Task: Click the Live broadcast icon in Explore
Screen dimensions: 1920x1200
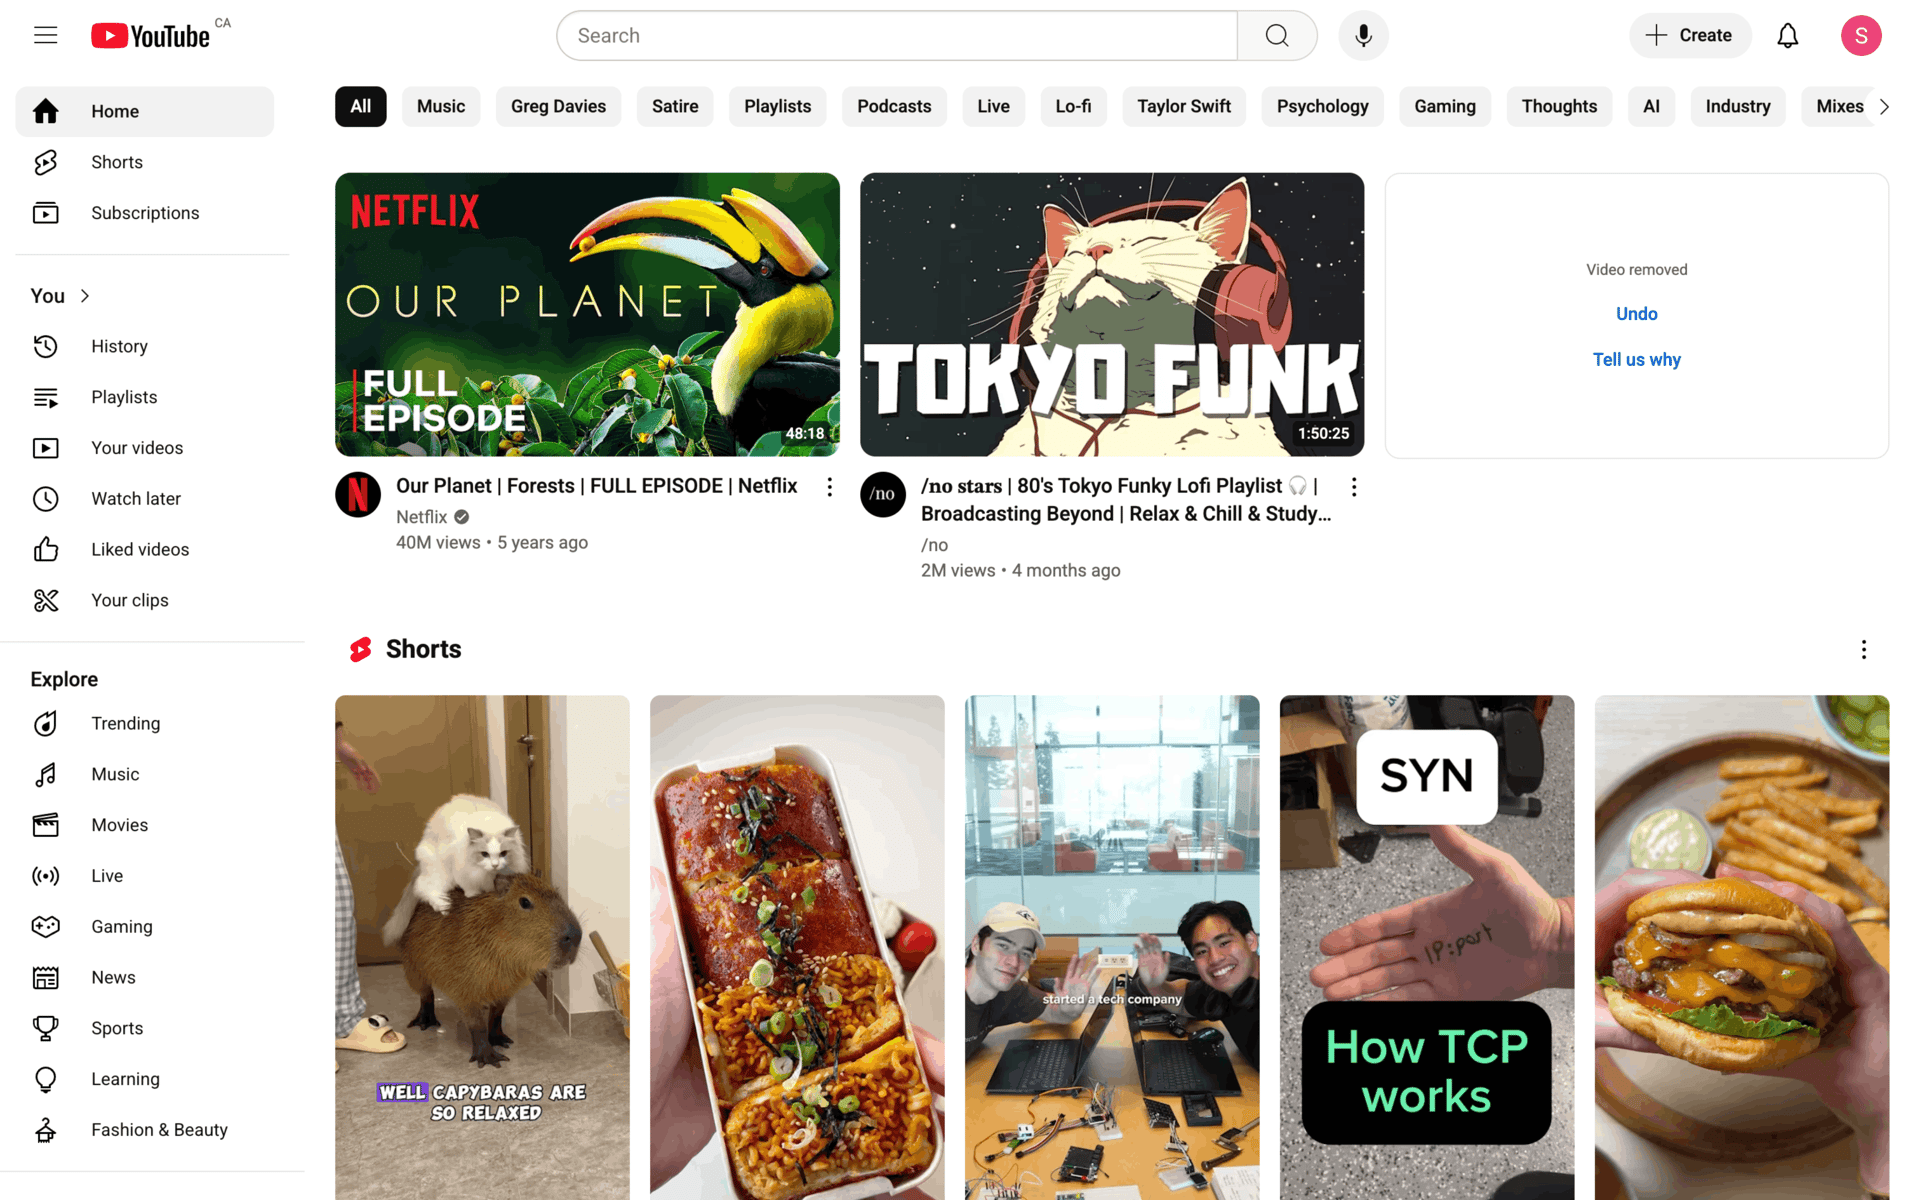Action: coord(46,876)
